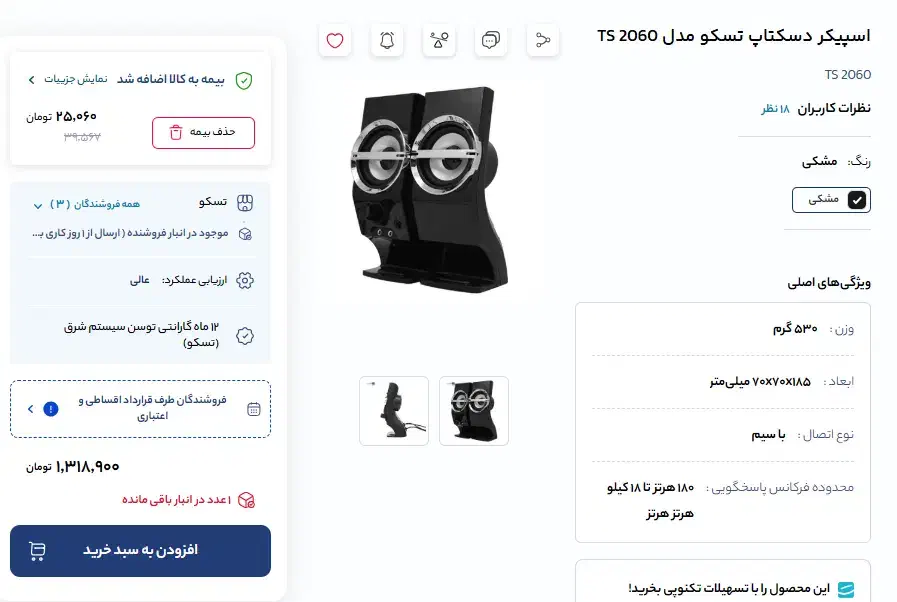
Task: Select side view speaker thumbnail
Action: click(394, 411)
